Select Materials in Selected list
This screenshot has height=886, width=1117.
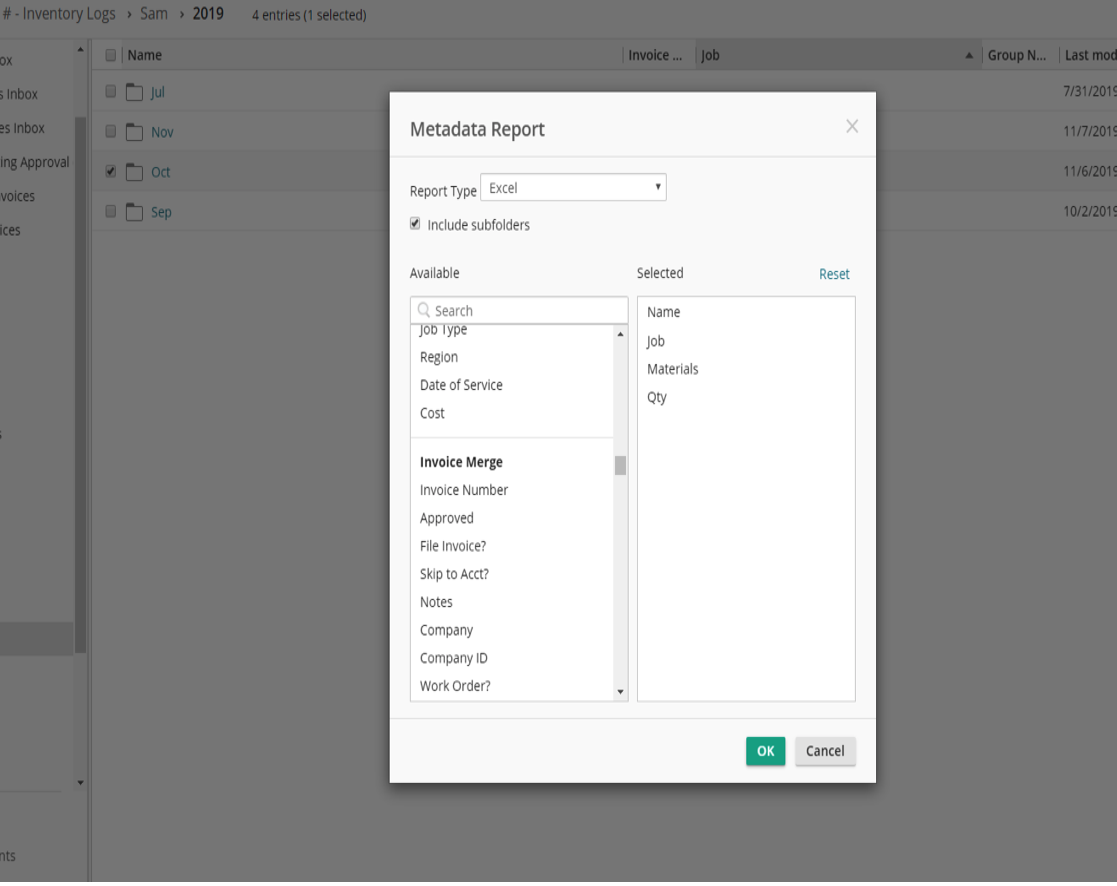672,369
